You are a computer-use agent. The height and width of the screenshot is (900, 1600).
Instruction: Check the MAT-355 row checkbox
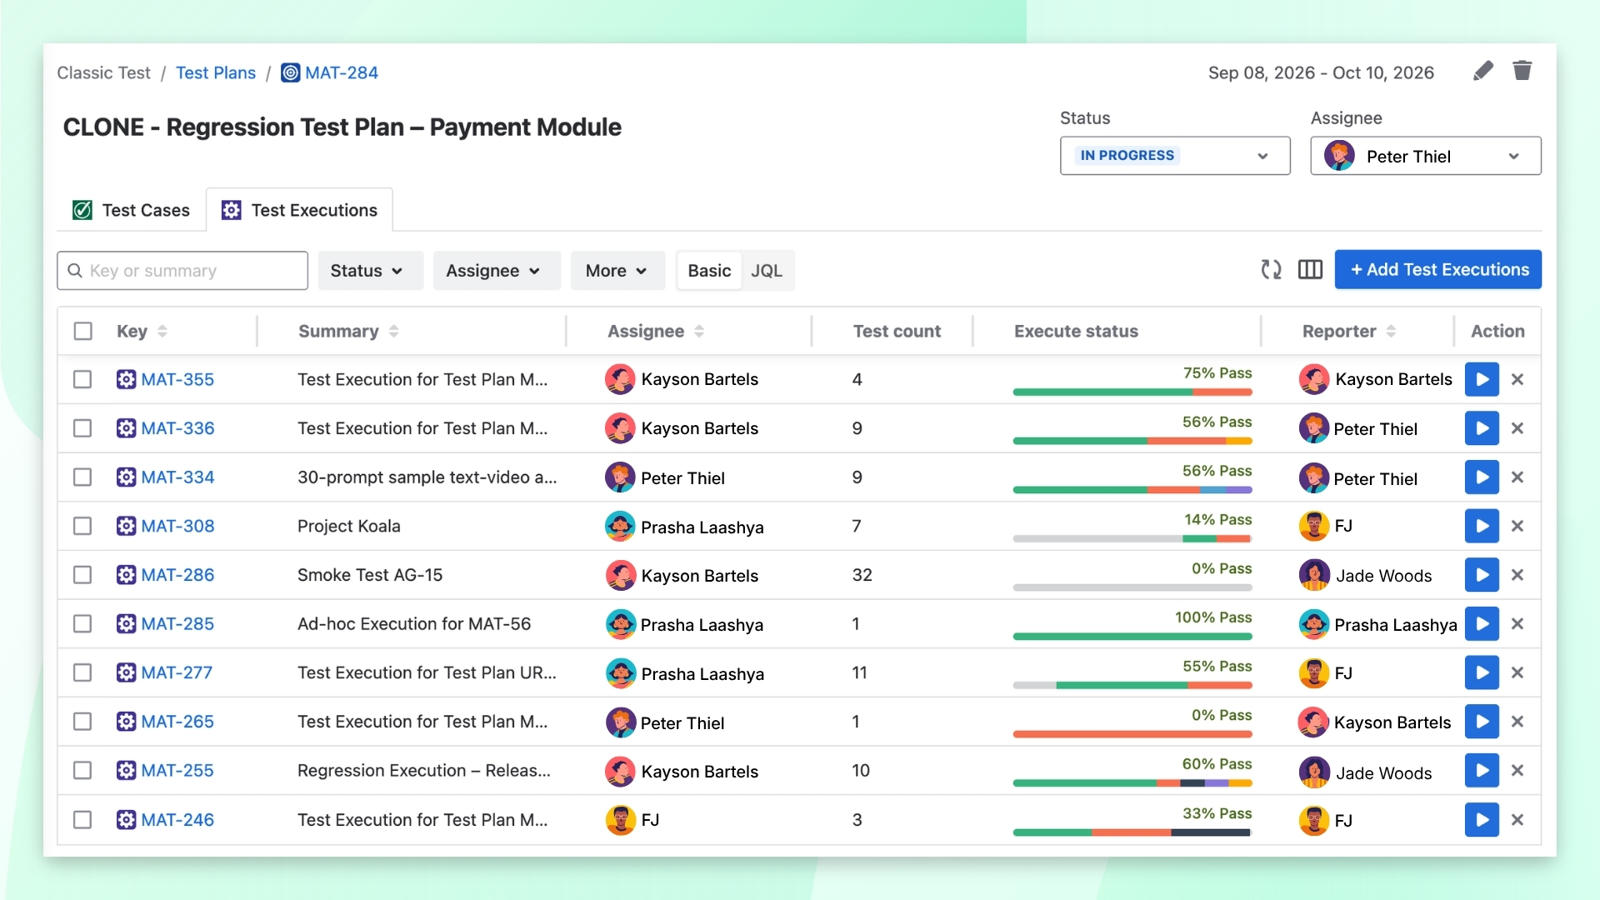(83, 379)
